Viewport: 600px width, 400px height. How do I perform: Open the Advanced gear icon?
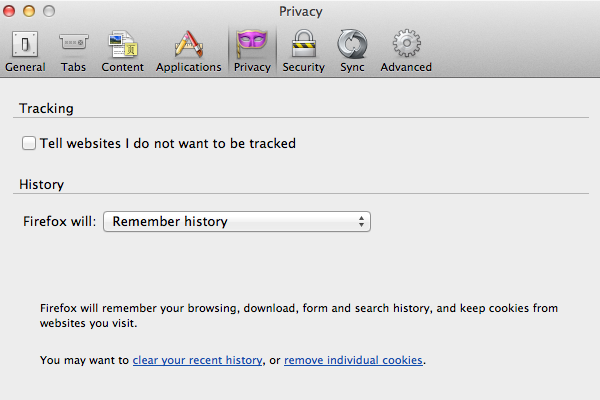pyautogui.click(x=406, y=43)
